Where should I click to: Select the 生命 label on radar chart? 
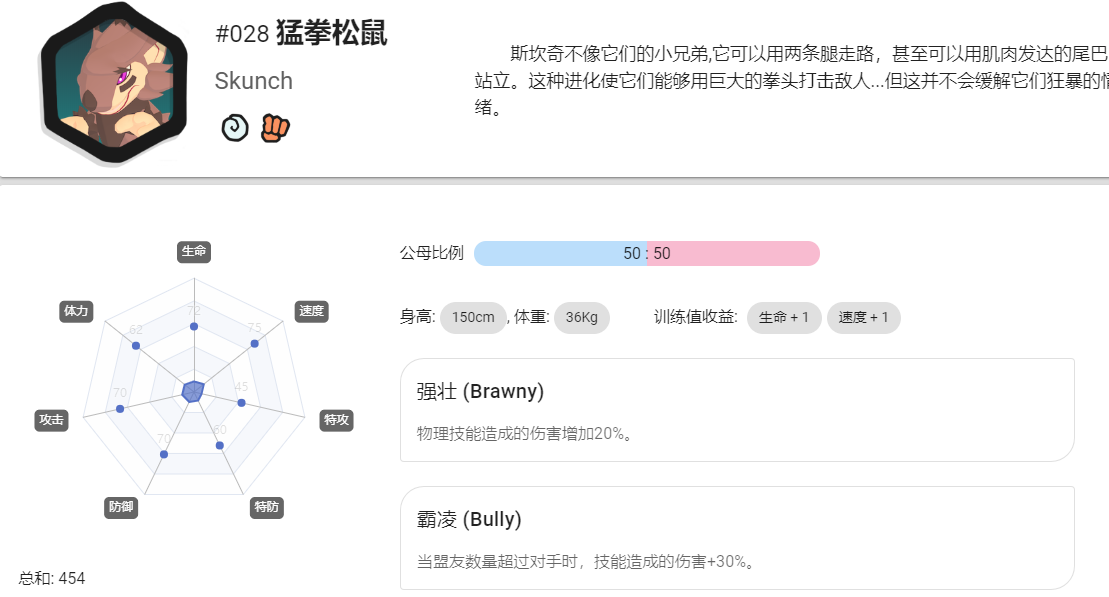[194, 251]
